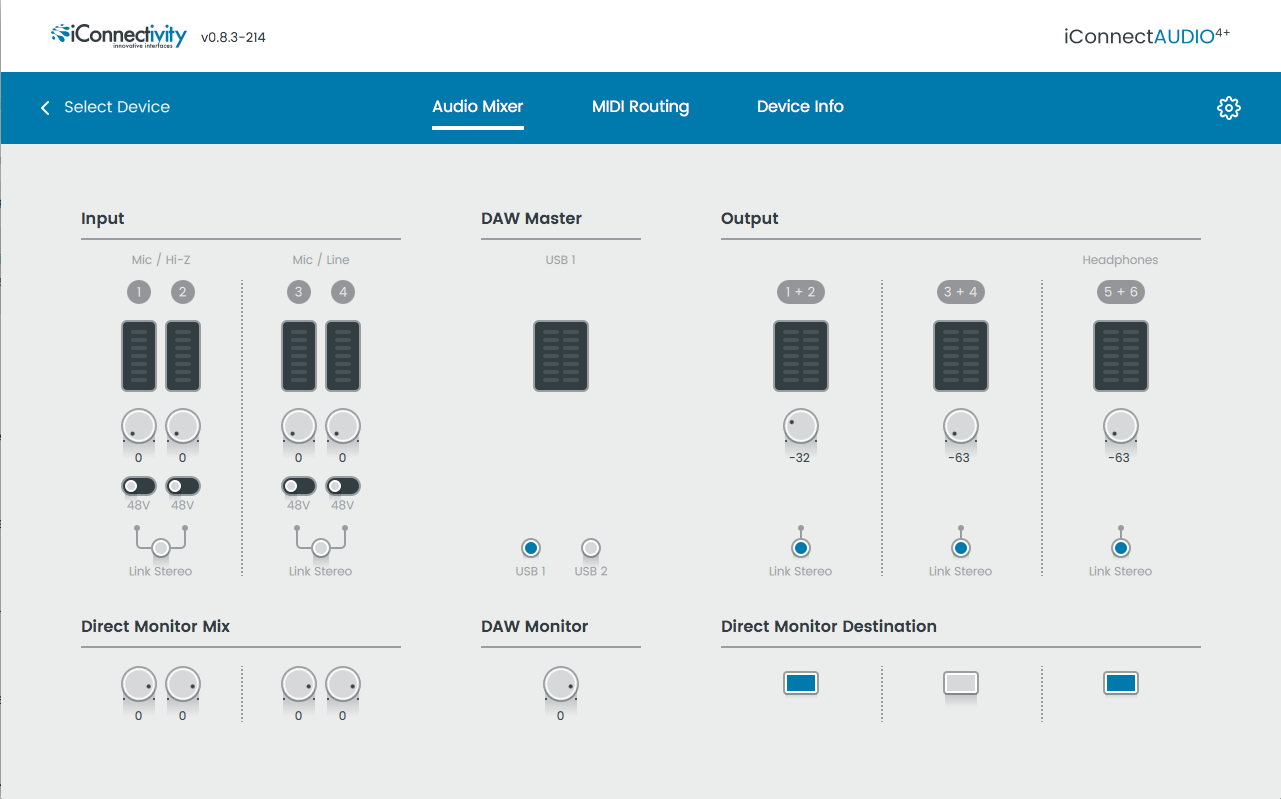Click the Direct Monitor Mix heading
This screenshot has height=799, width=1281.
(x=155, y=627)
